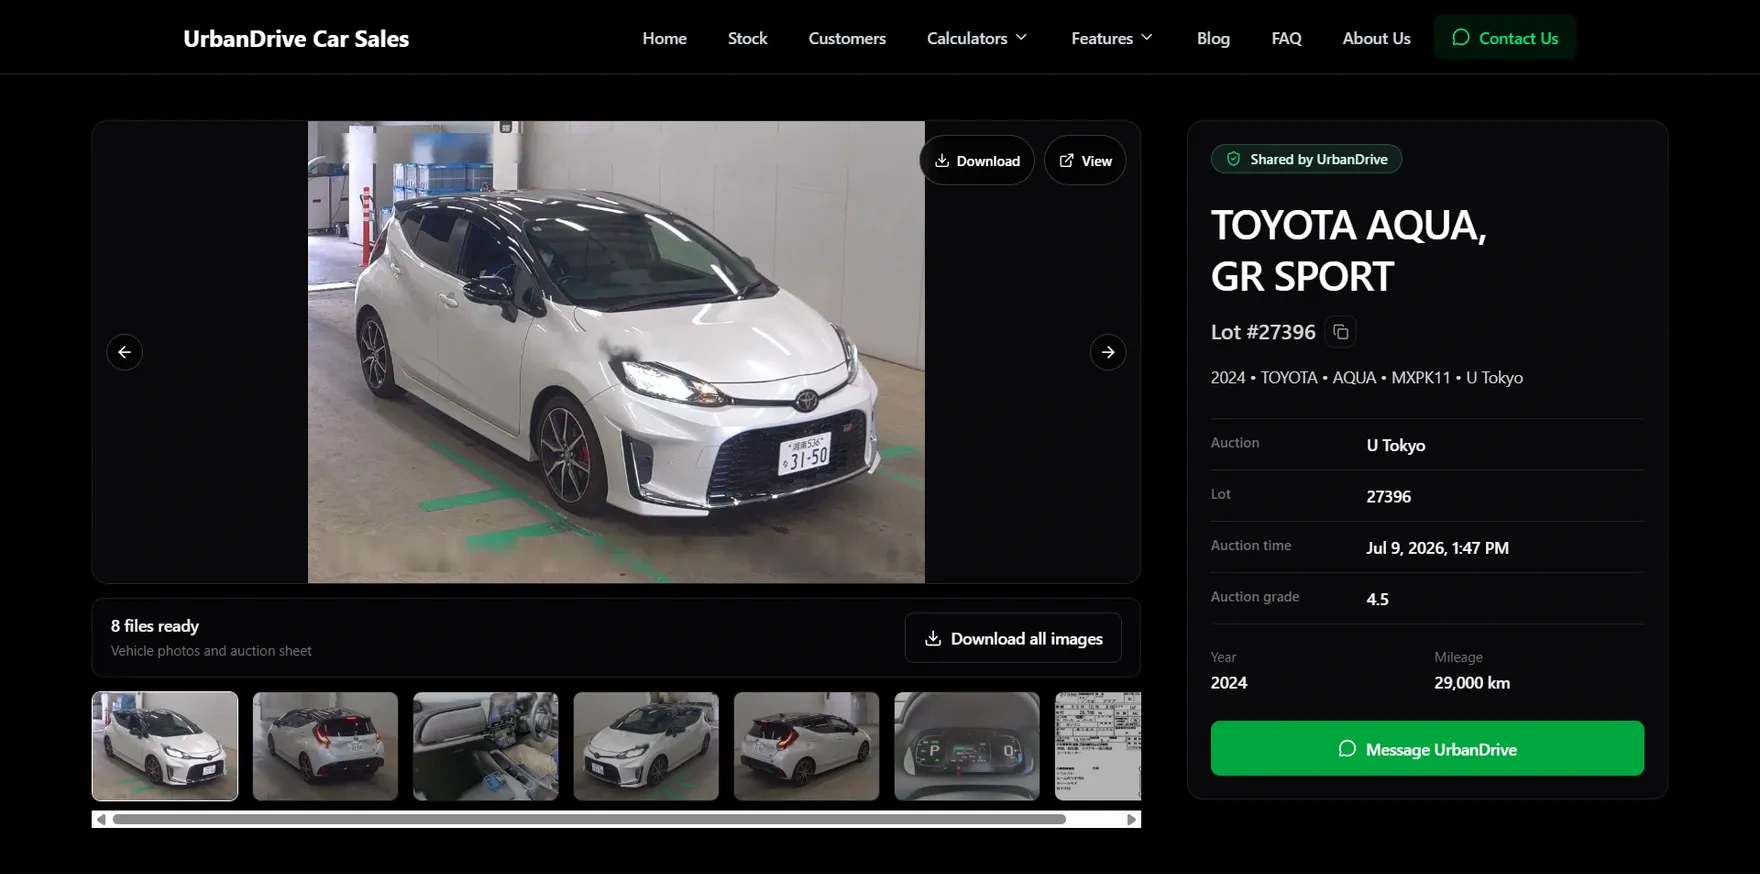This screenshot has height=874, width=1760.
Task: Click UrbanDrive Car Sales logo
Action: (296, 38)
